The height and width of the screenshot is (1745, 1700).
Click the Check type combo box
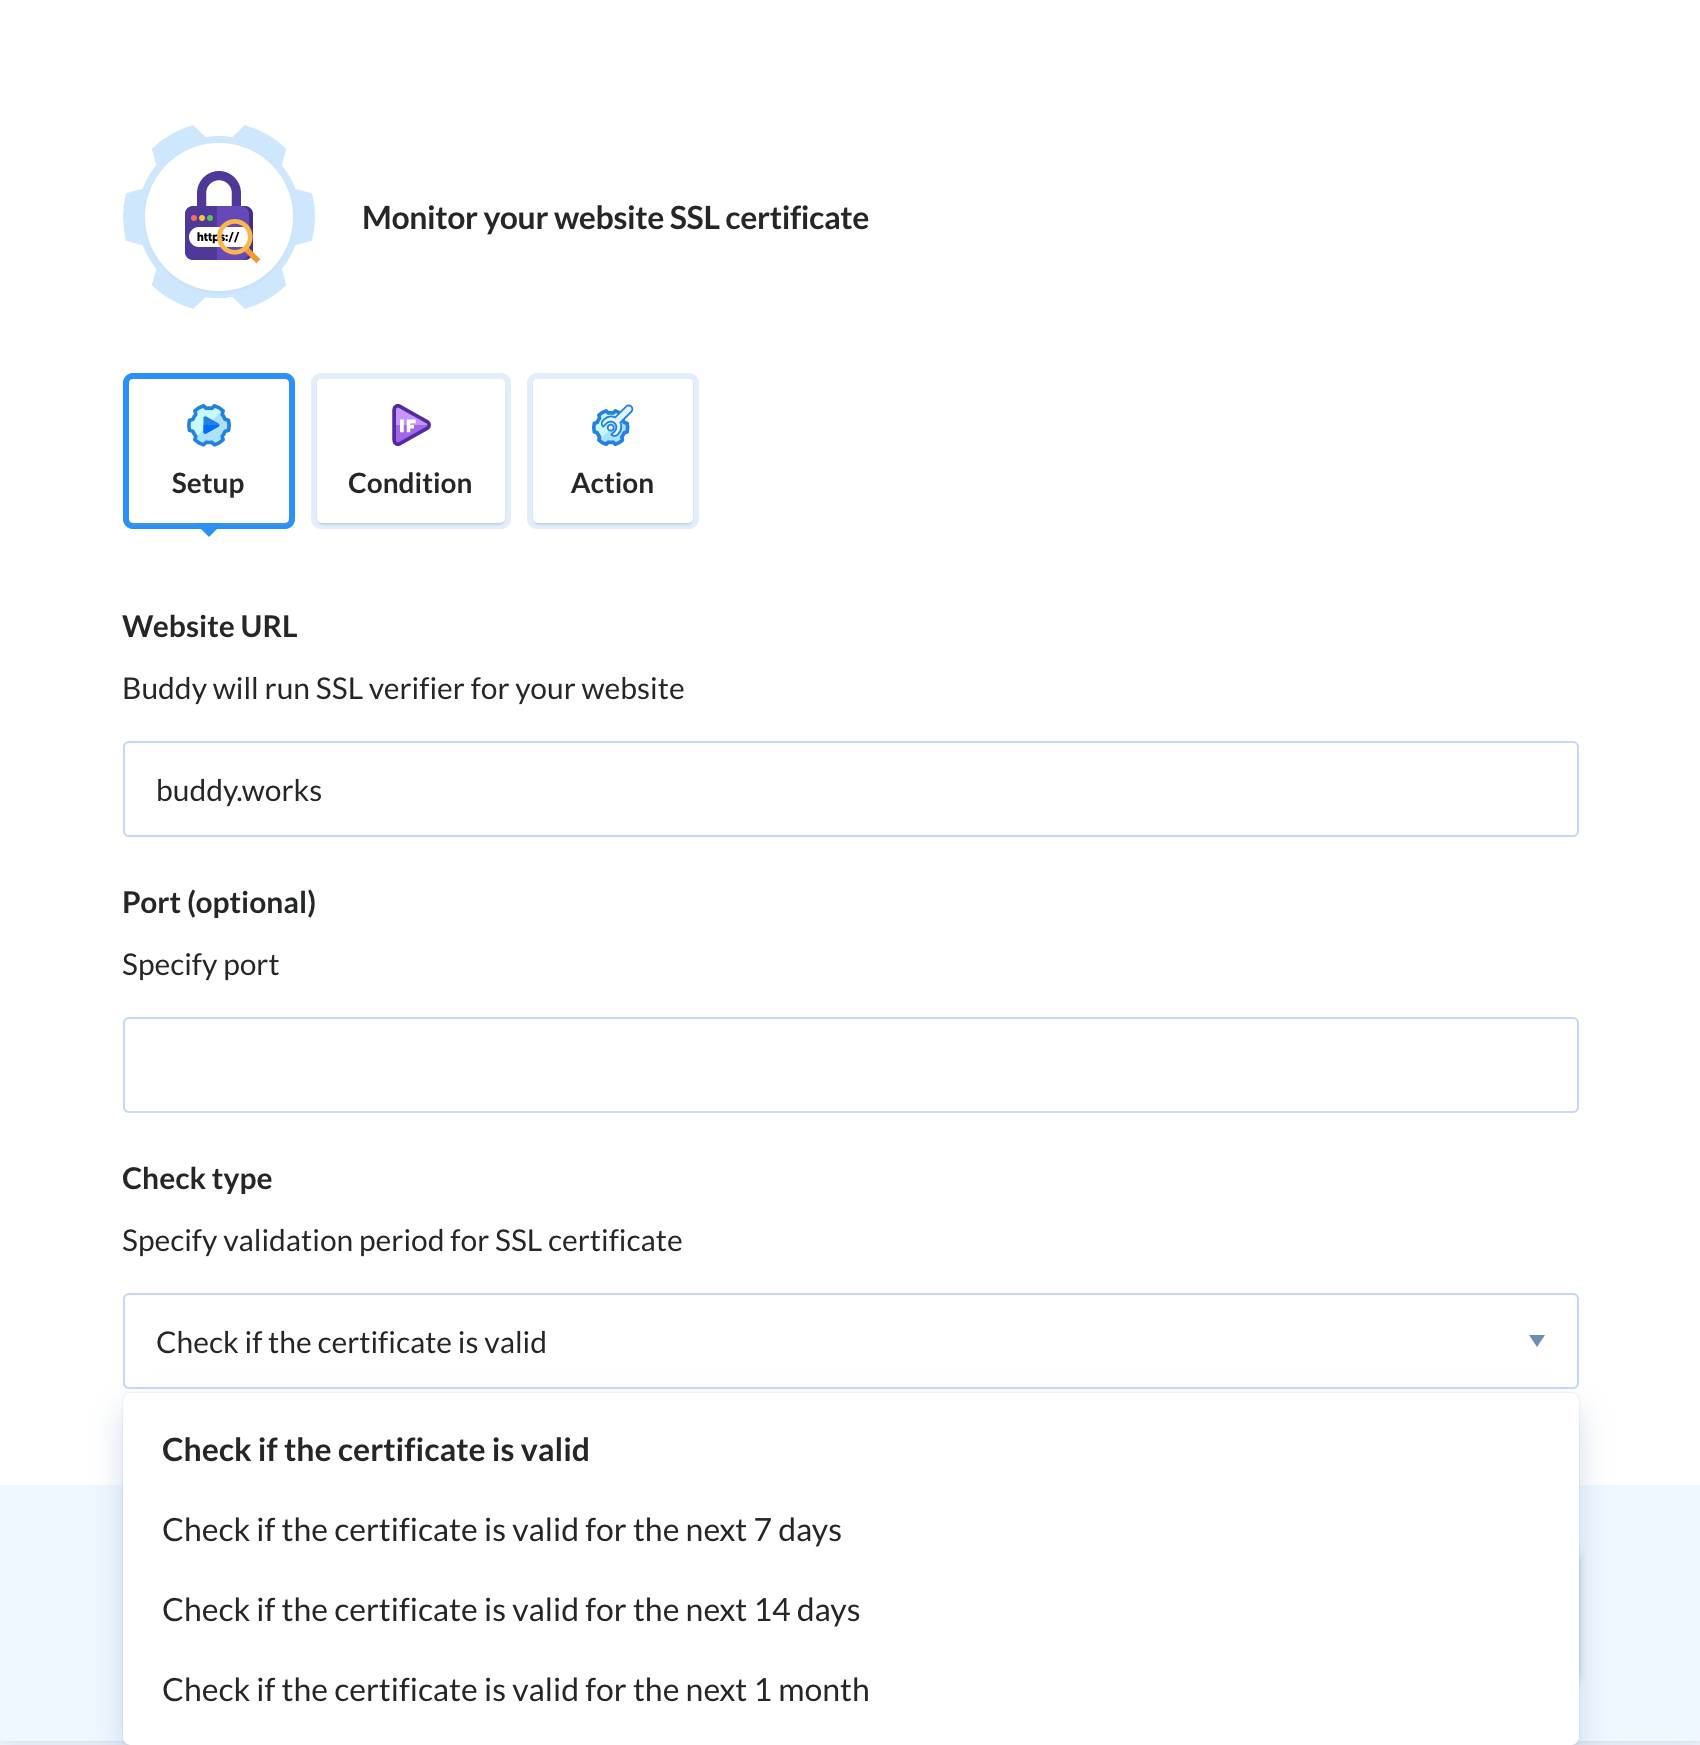click(x=851, y=1341)
